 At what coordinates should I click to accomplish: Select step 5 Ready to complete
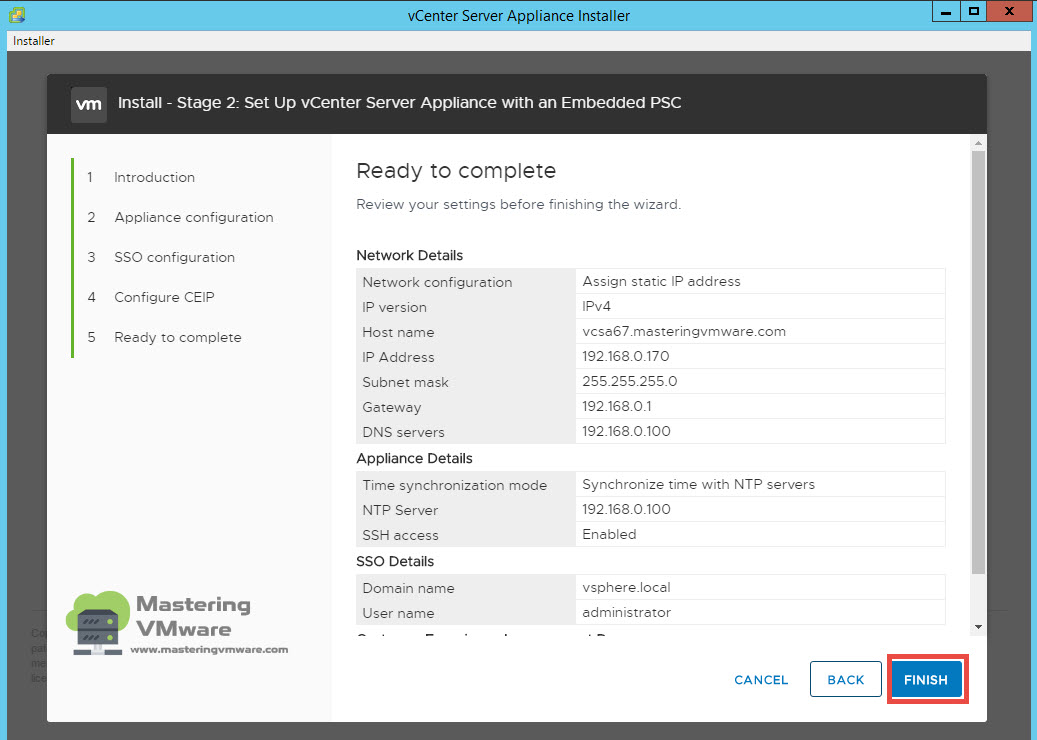point(178,337)
